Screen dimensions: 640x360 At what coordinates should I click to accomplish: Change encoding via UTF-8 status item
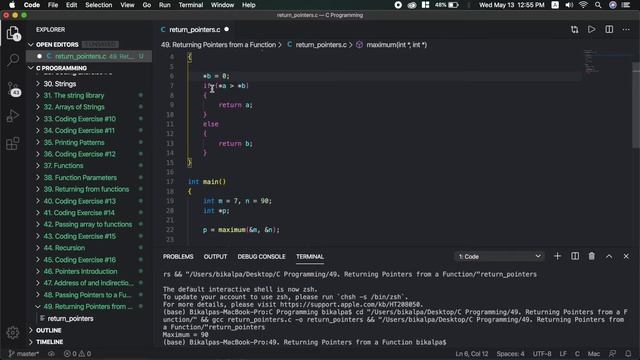point(542,353)
